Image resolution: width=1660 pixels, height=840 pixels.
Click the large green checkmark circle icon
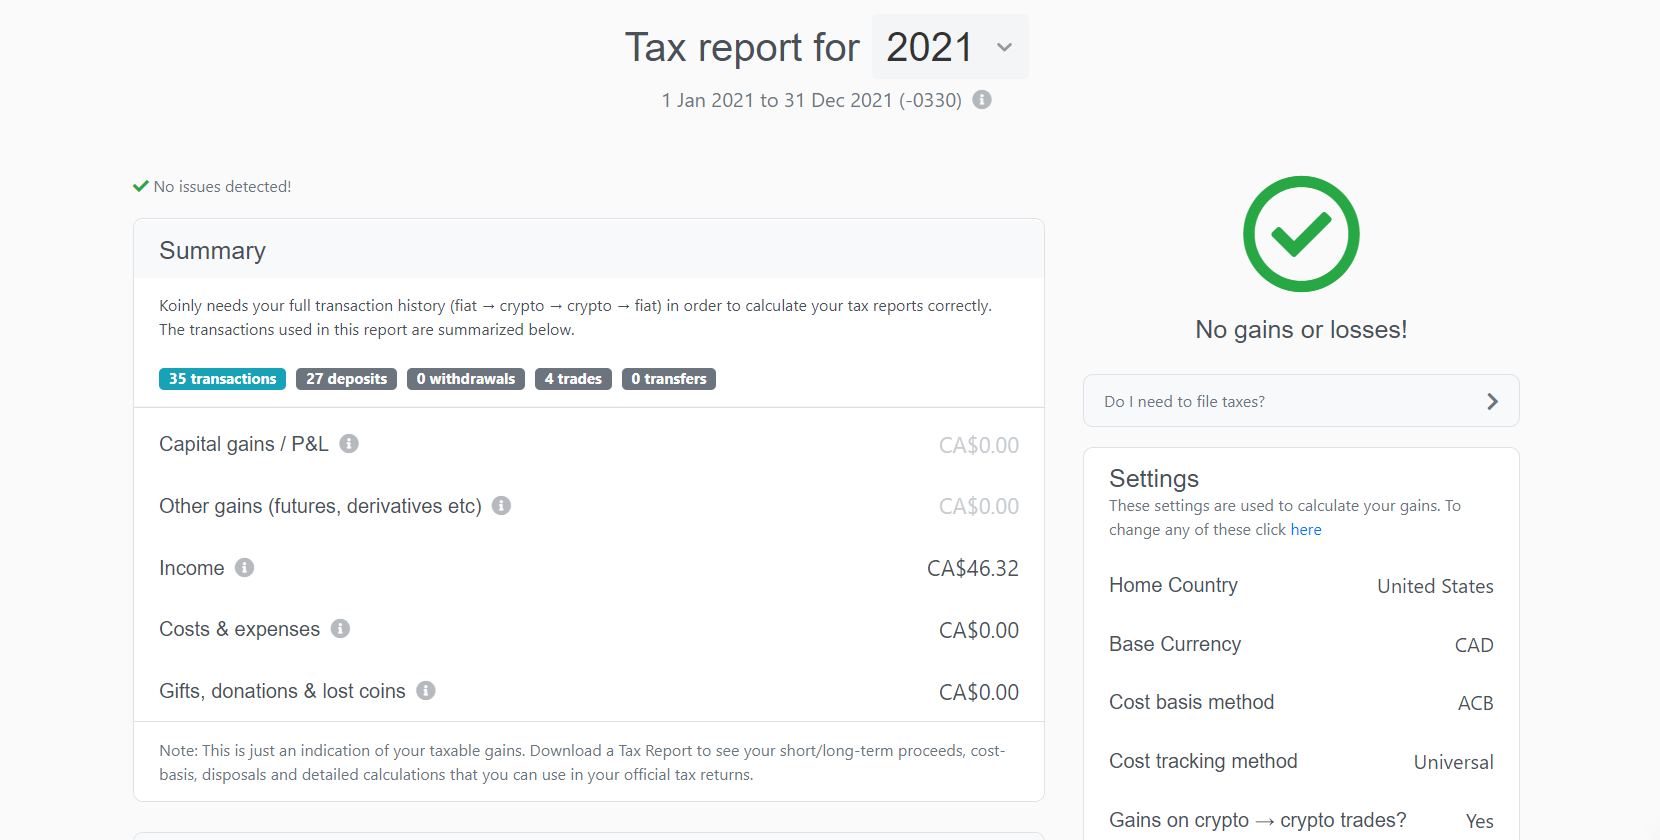coord(1301,234)
